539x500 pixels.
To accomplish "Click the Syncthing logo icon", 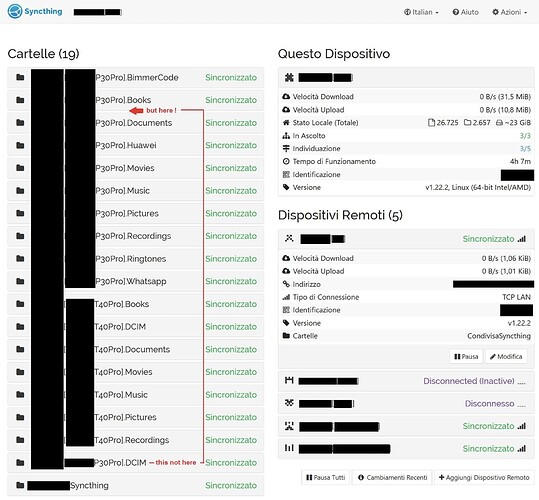I will tap(14, 11).
